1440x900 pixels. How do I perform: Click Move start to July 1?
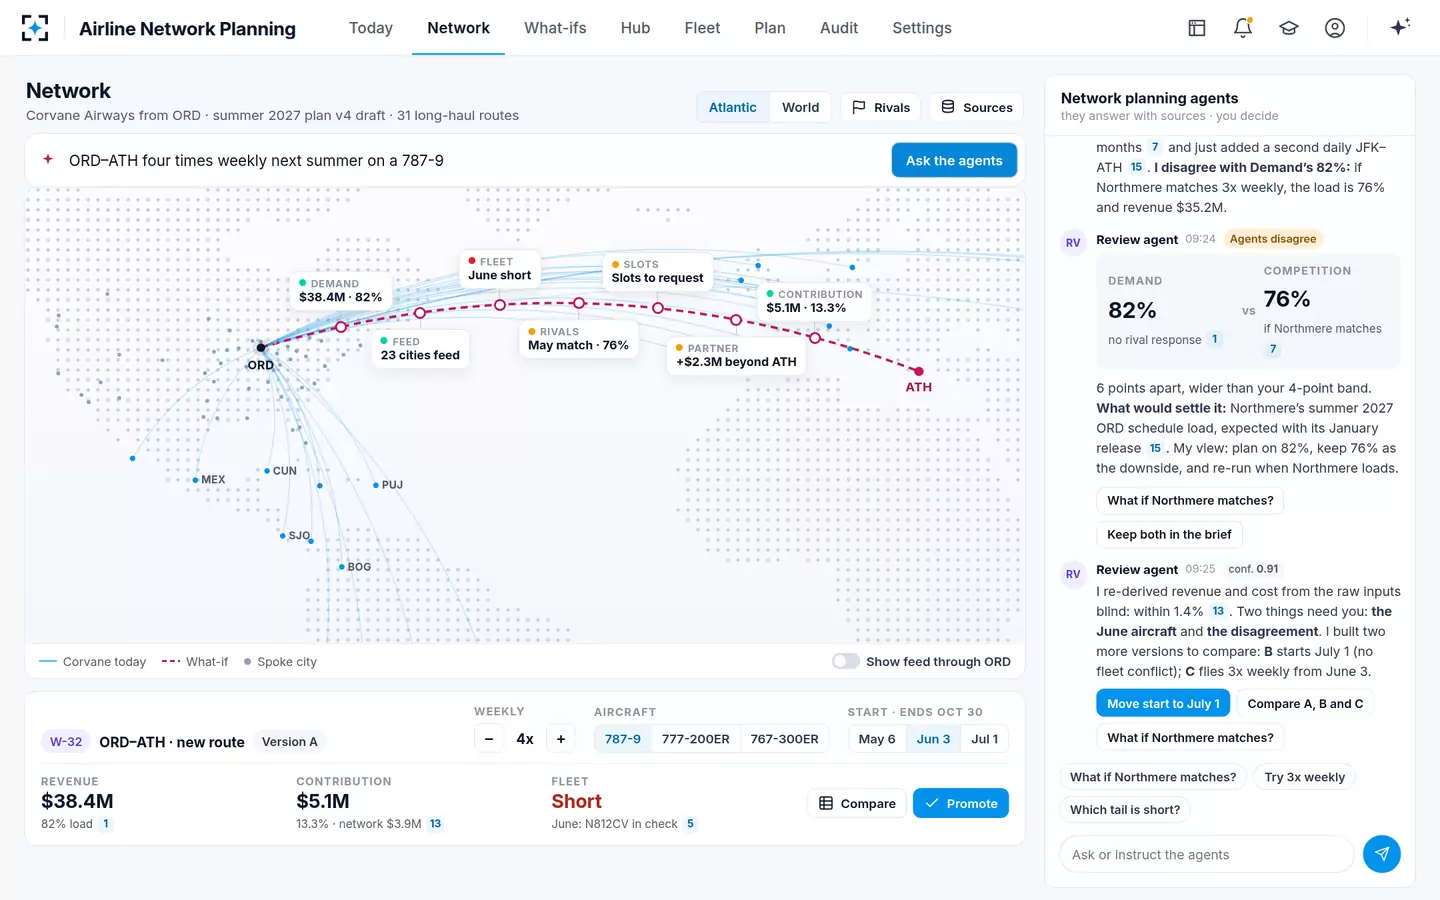point(1163,703)
